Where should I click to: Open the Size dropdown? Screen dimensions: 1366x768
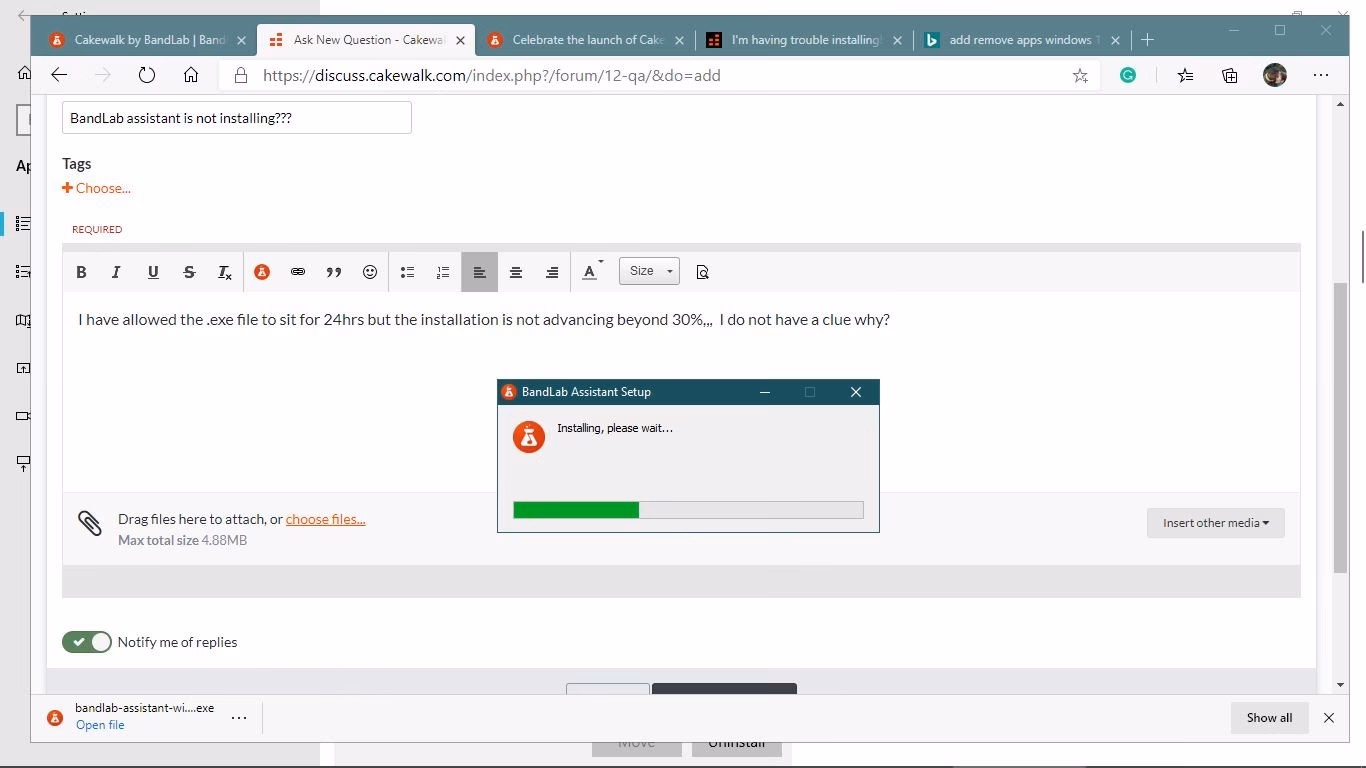(x=649, y=271)
